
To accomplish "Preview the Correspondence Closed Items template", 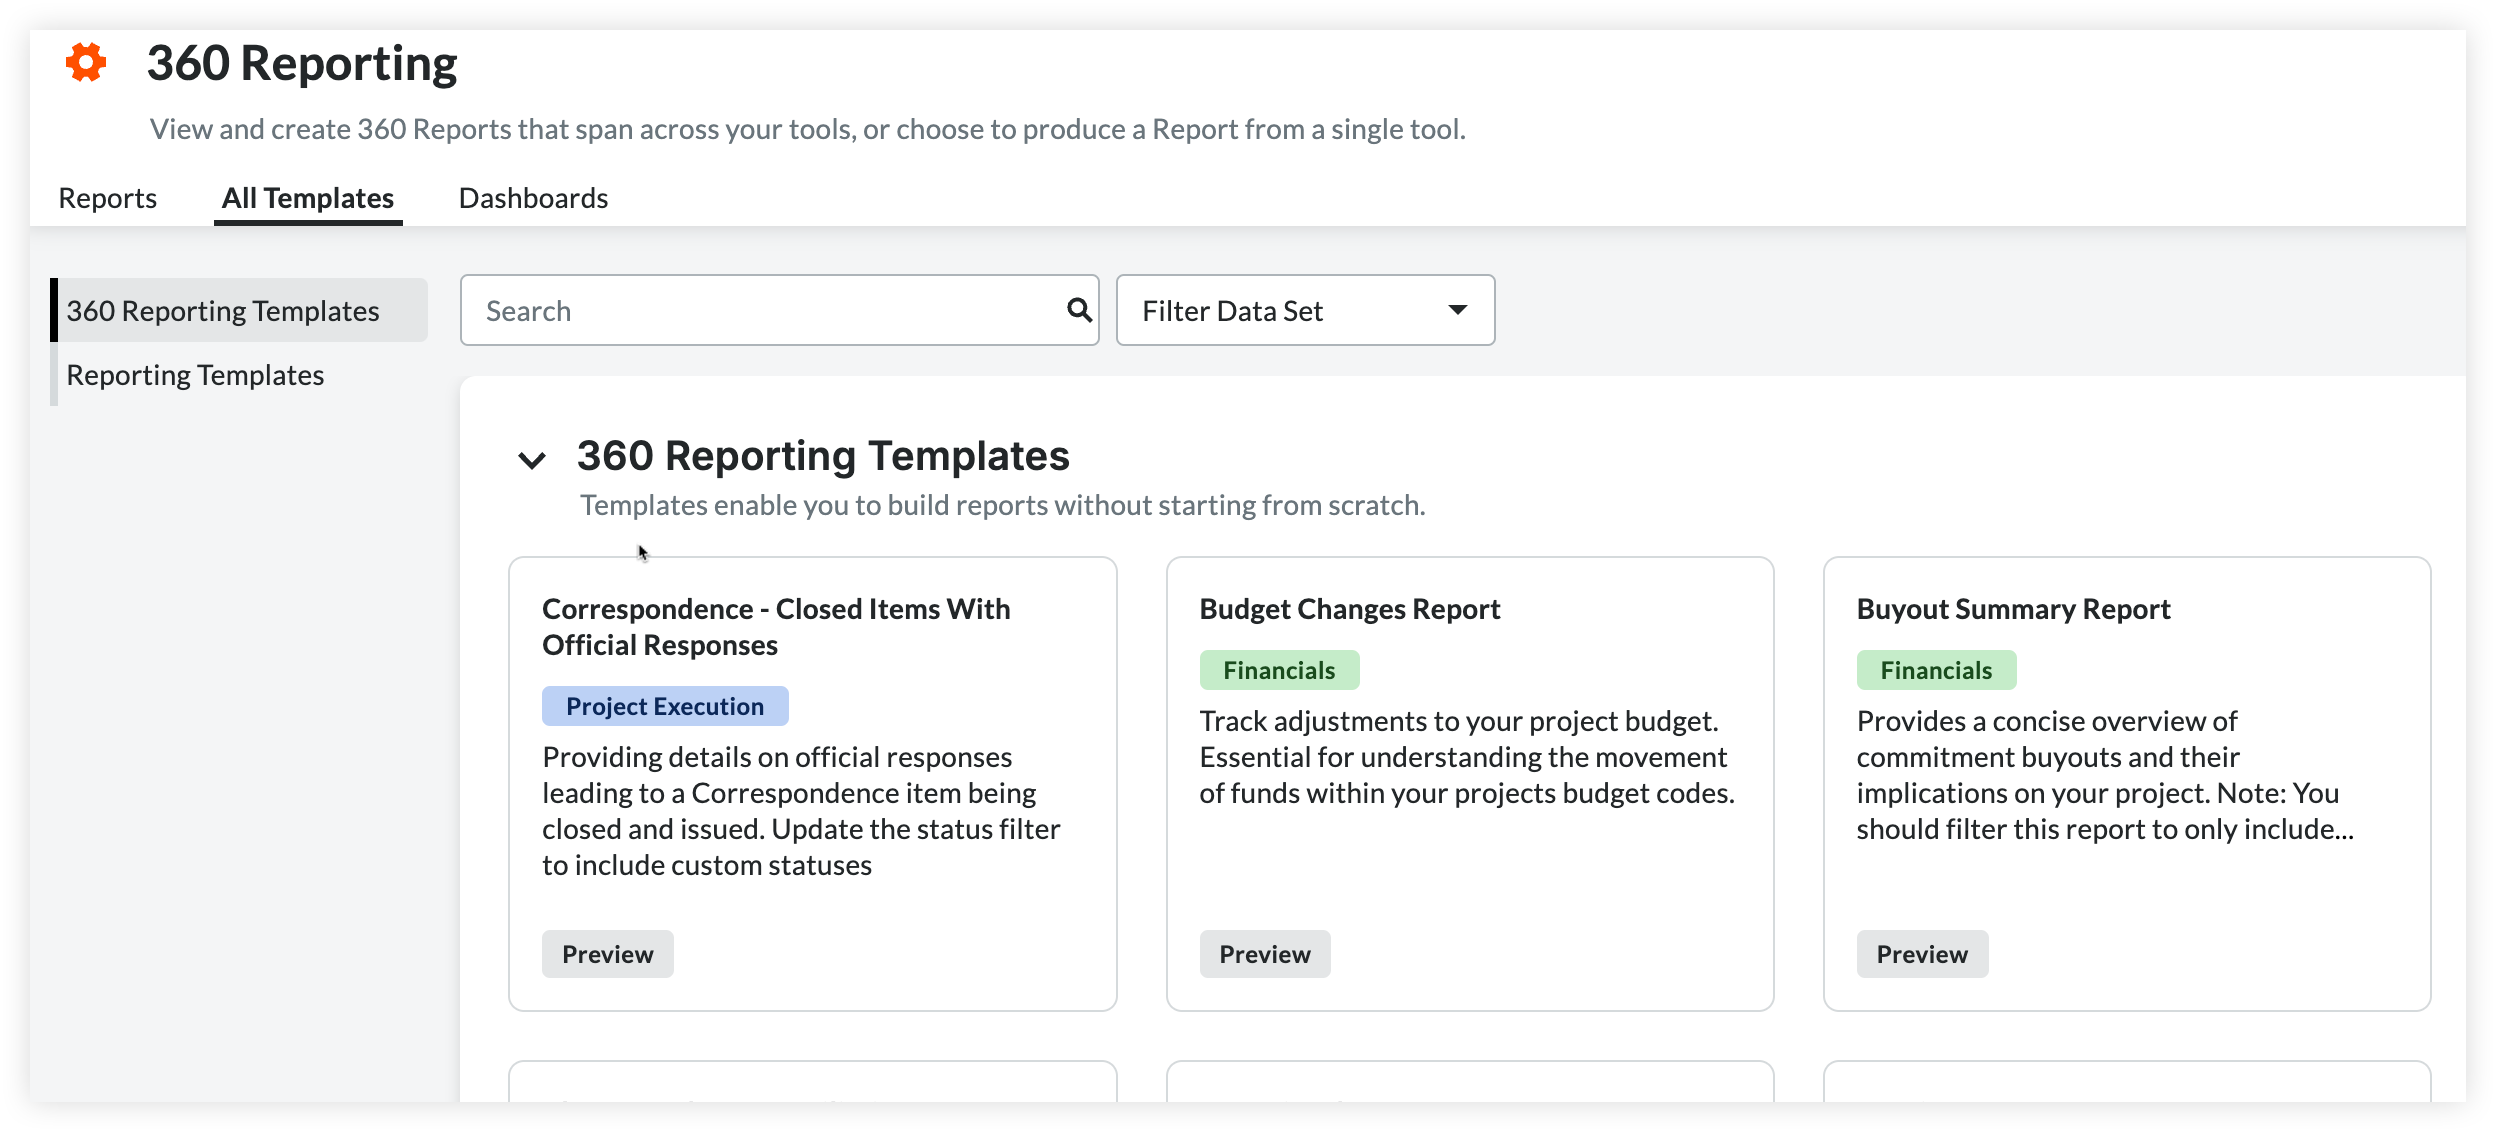I will pos(607,954).
